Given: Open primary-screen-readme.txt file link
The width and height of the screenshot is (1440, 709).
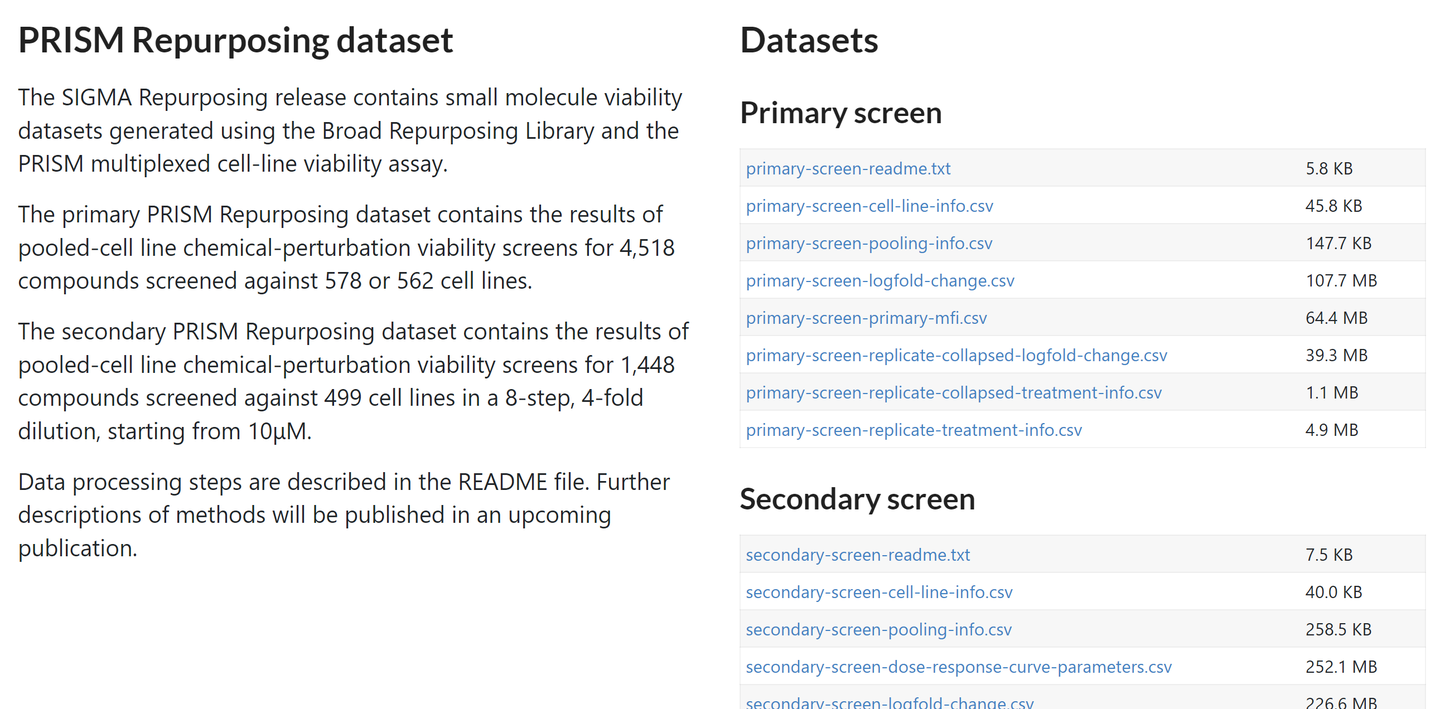Looking at the screenshot, I should 848,169.
